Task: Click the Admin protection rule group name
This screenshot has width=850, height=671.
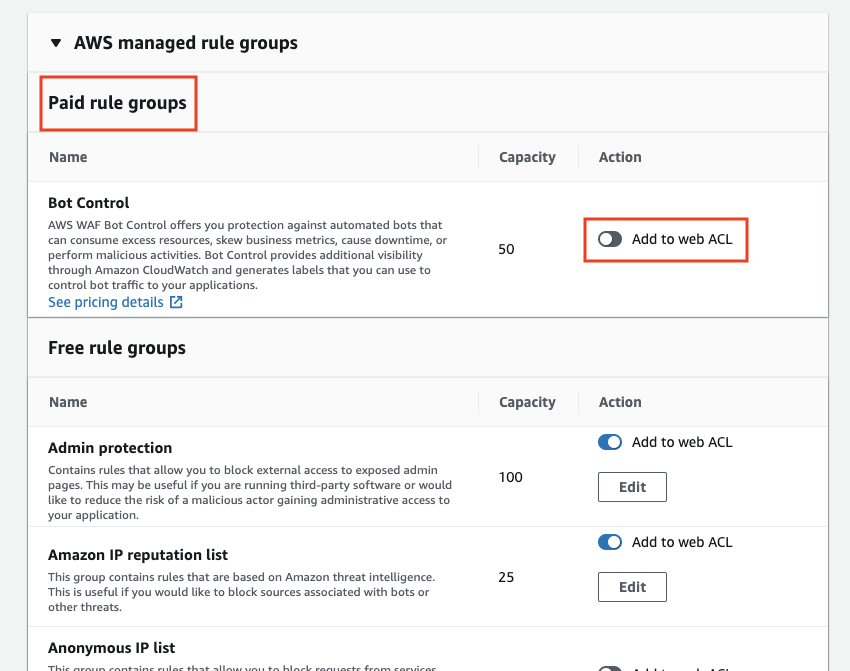Action: 110,448
